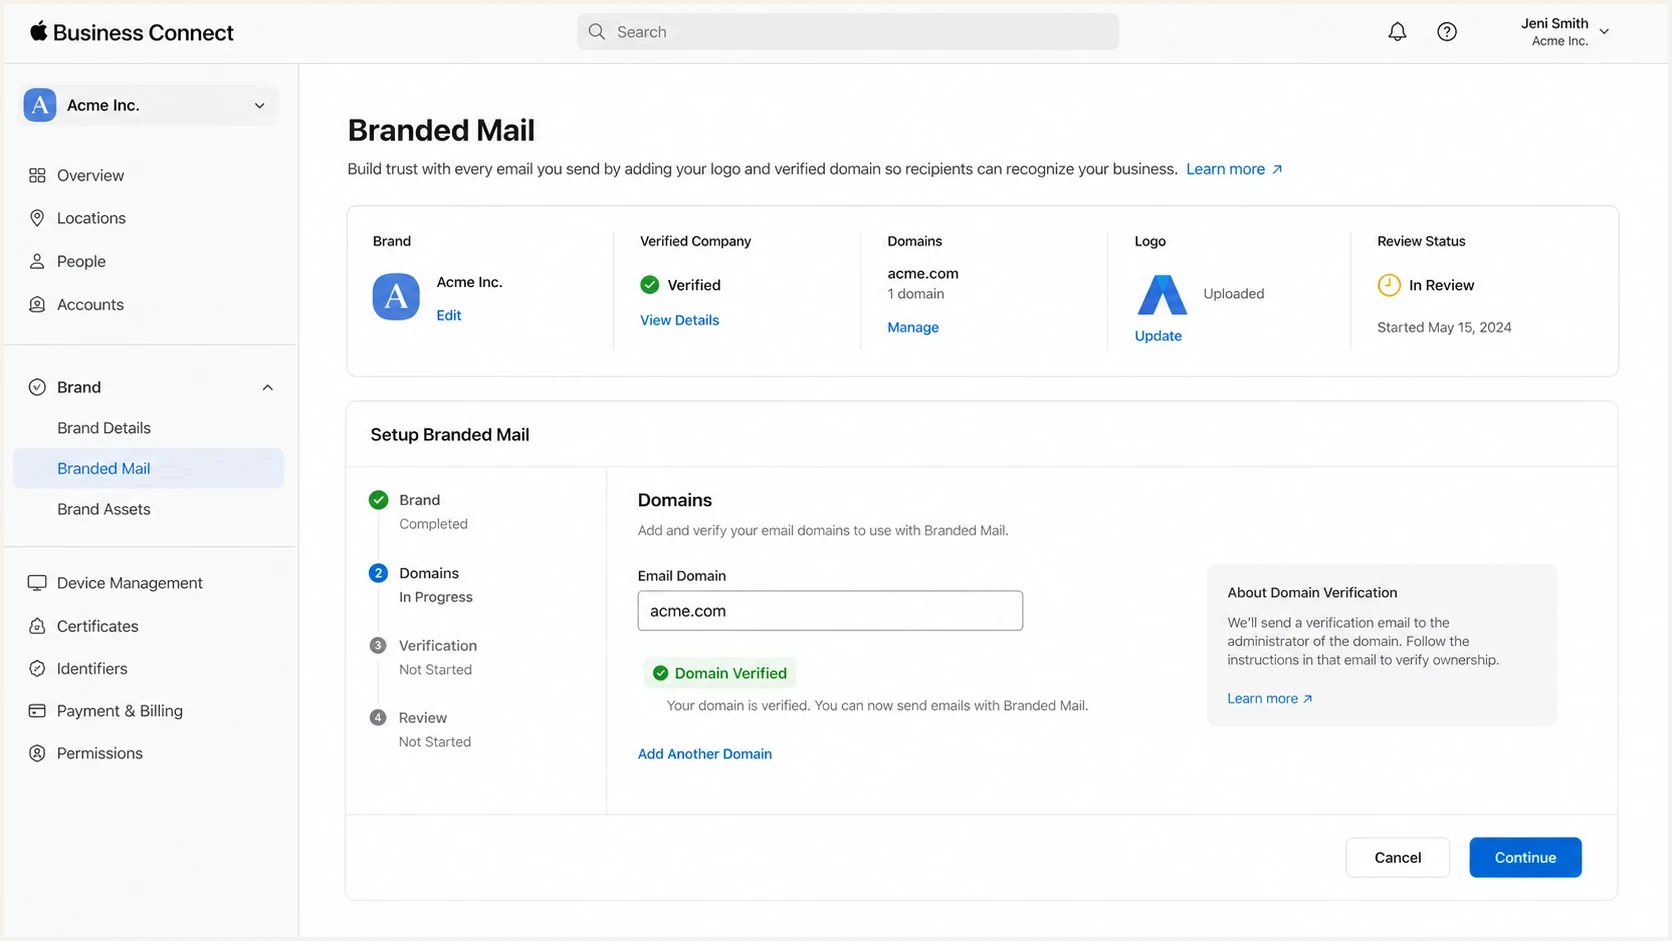Click Update under Logo

click(x=1158, y=336)
